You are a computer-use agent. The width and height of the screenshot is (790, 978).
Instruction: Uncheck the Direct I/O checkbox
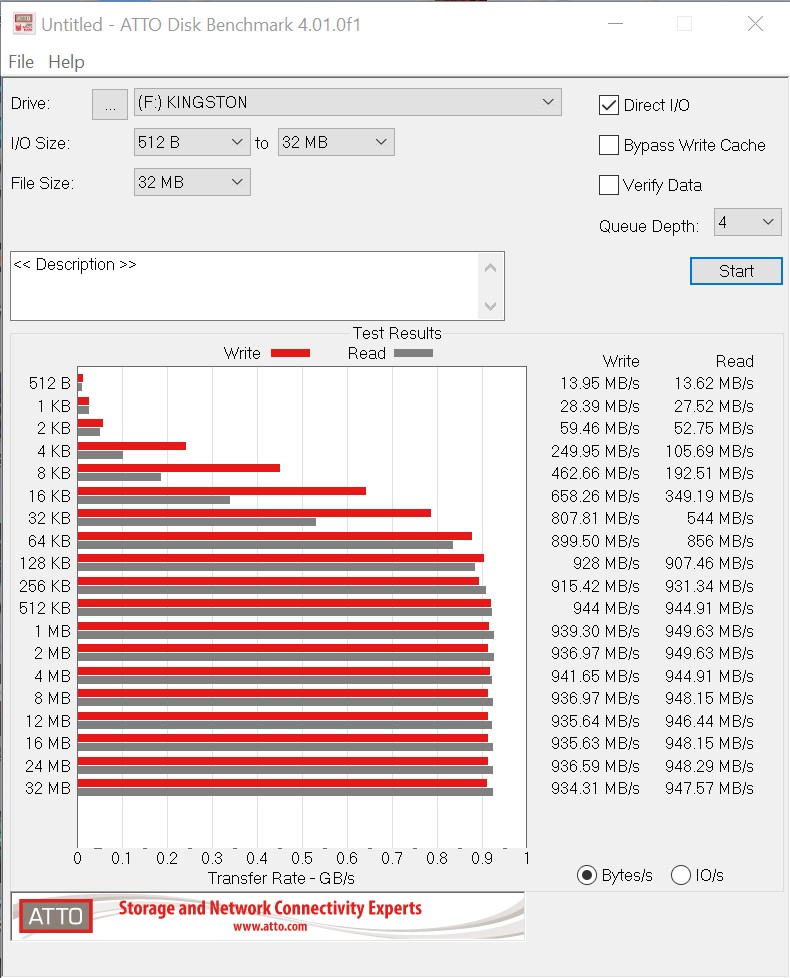[609, 105]
